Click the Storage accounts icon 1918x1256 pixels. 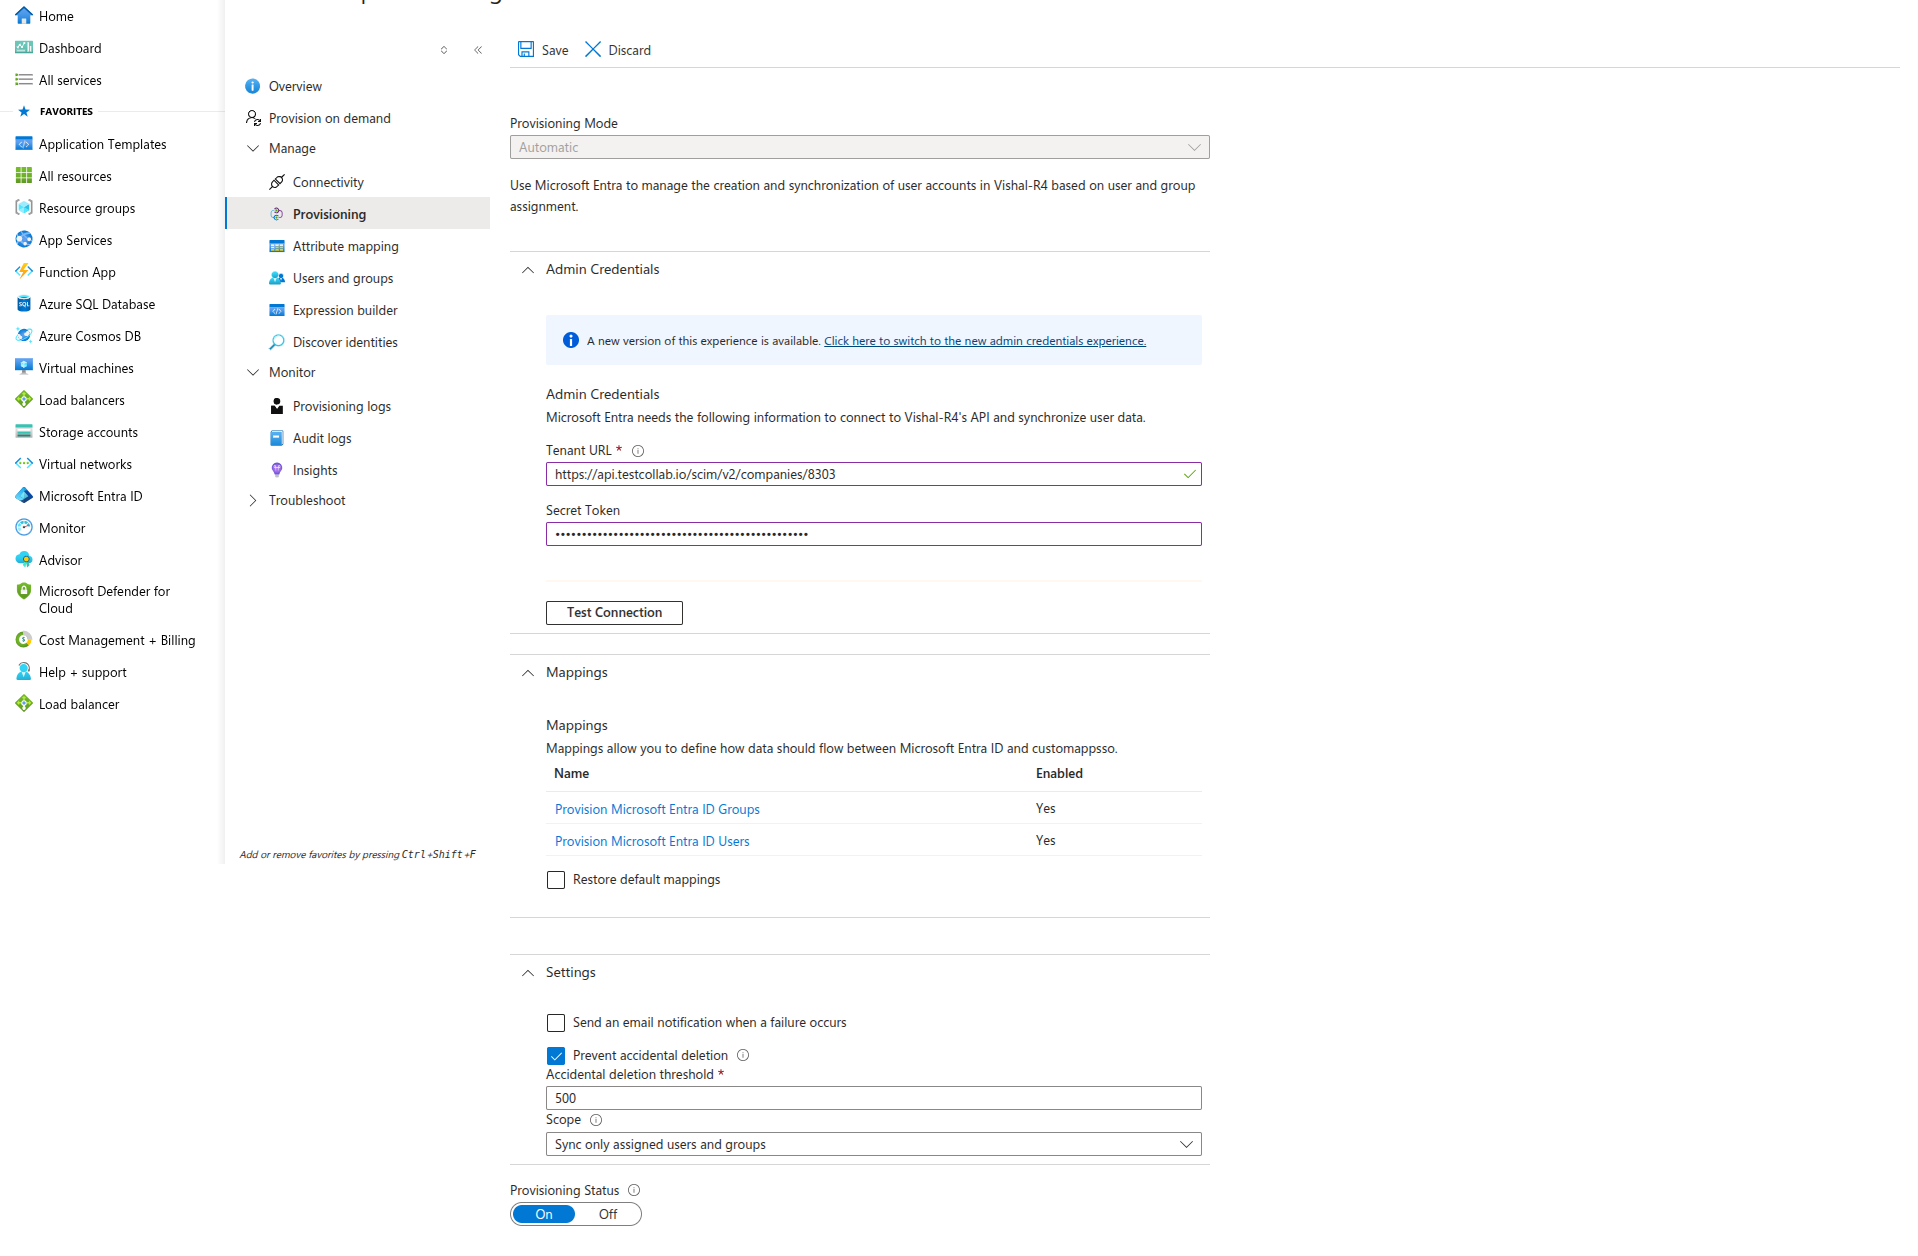24,431
